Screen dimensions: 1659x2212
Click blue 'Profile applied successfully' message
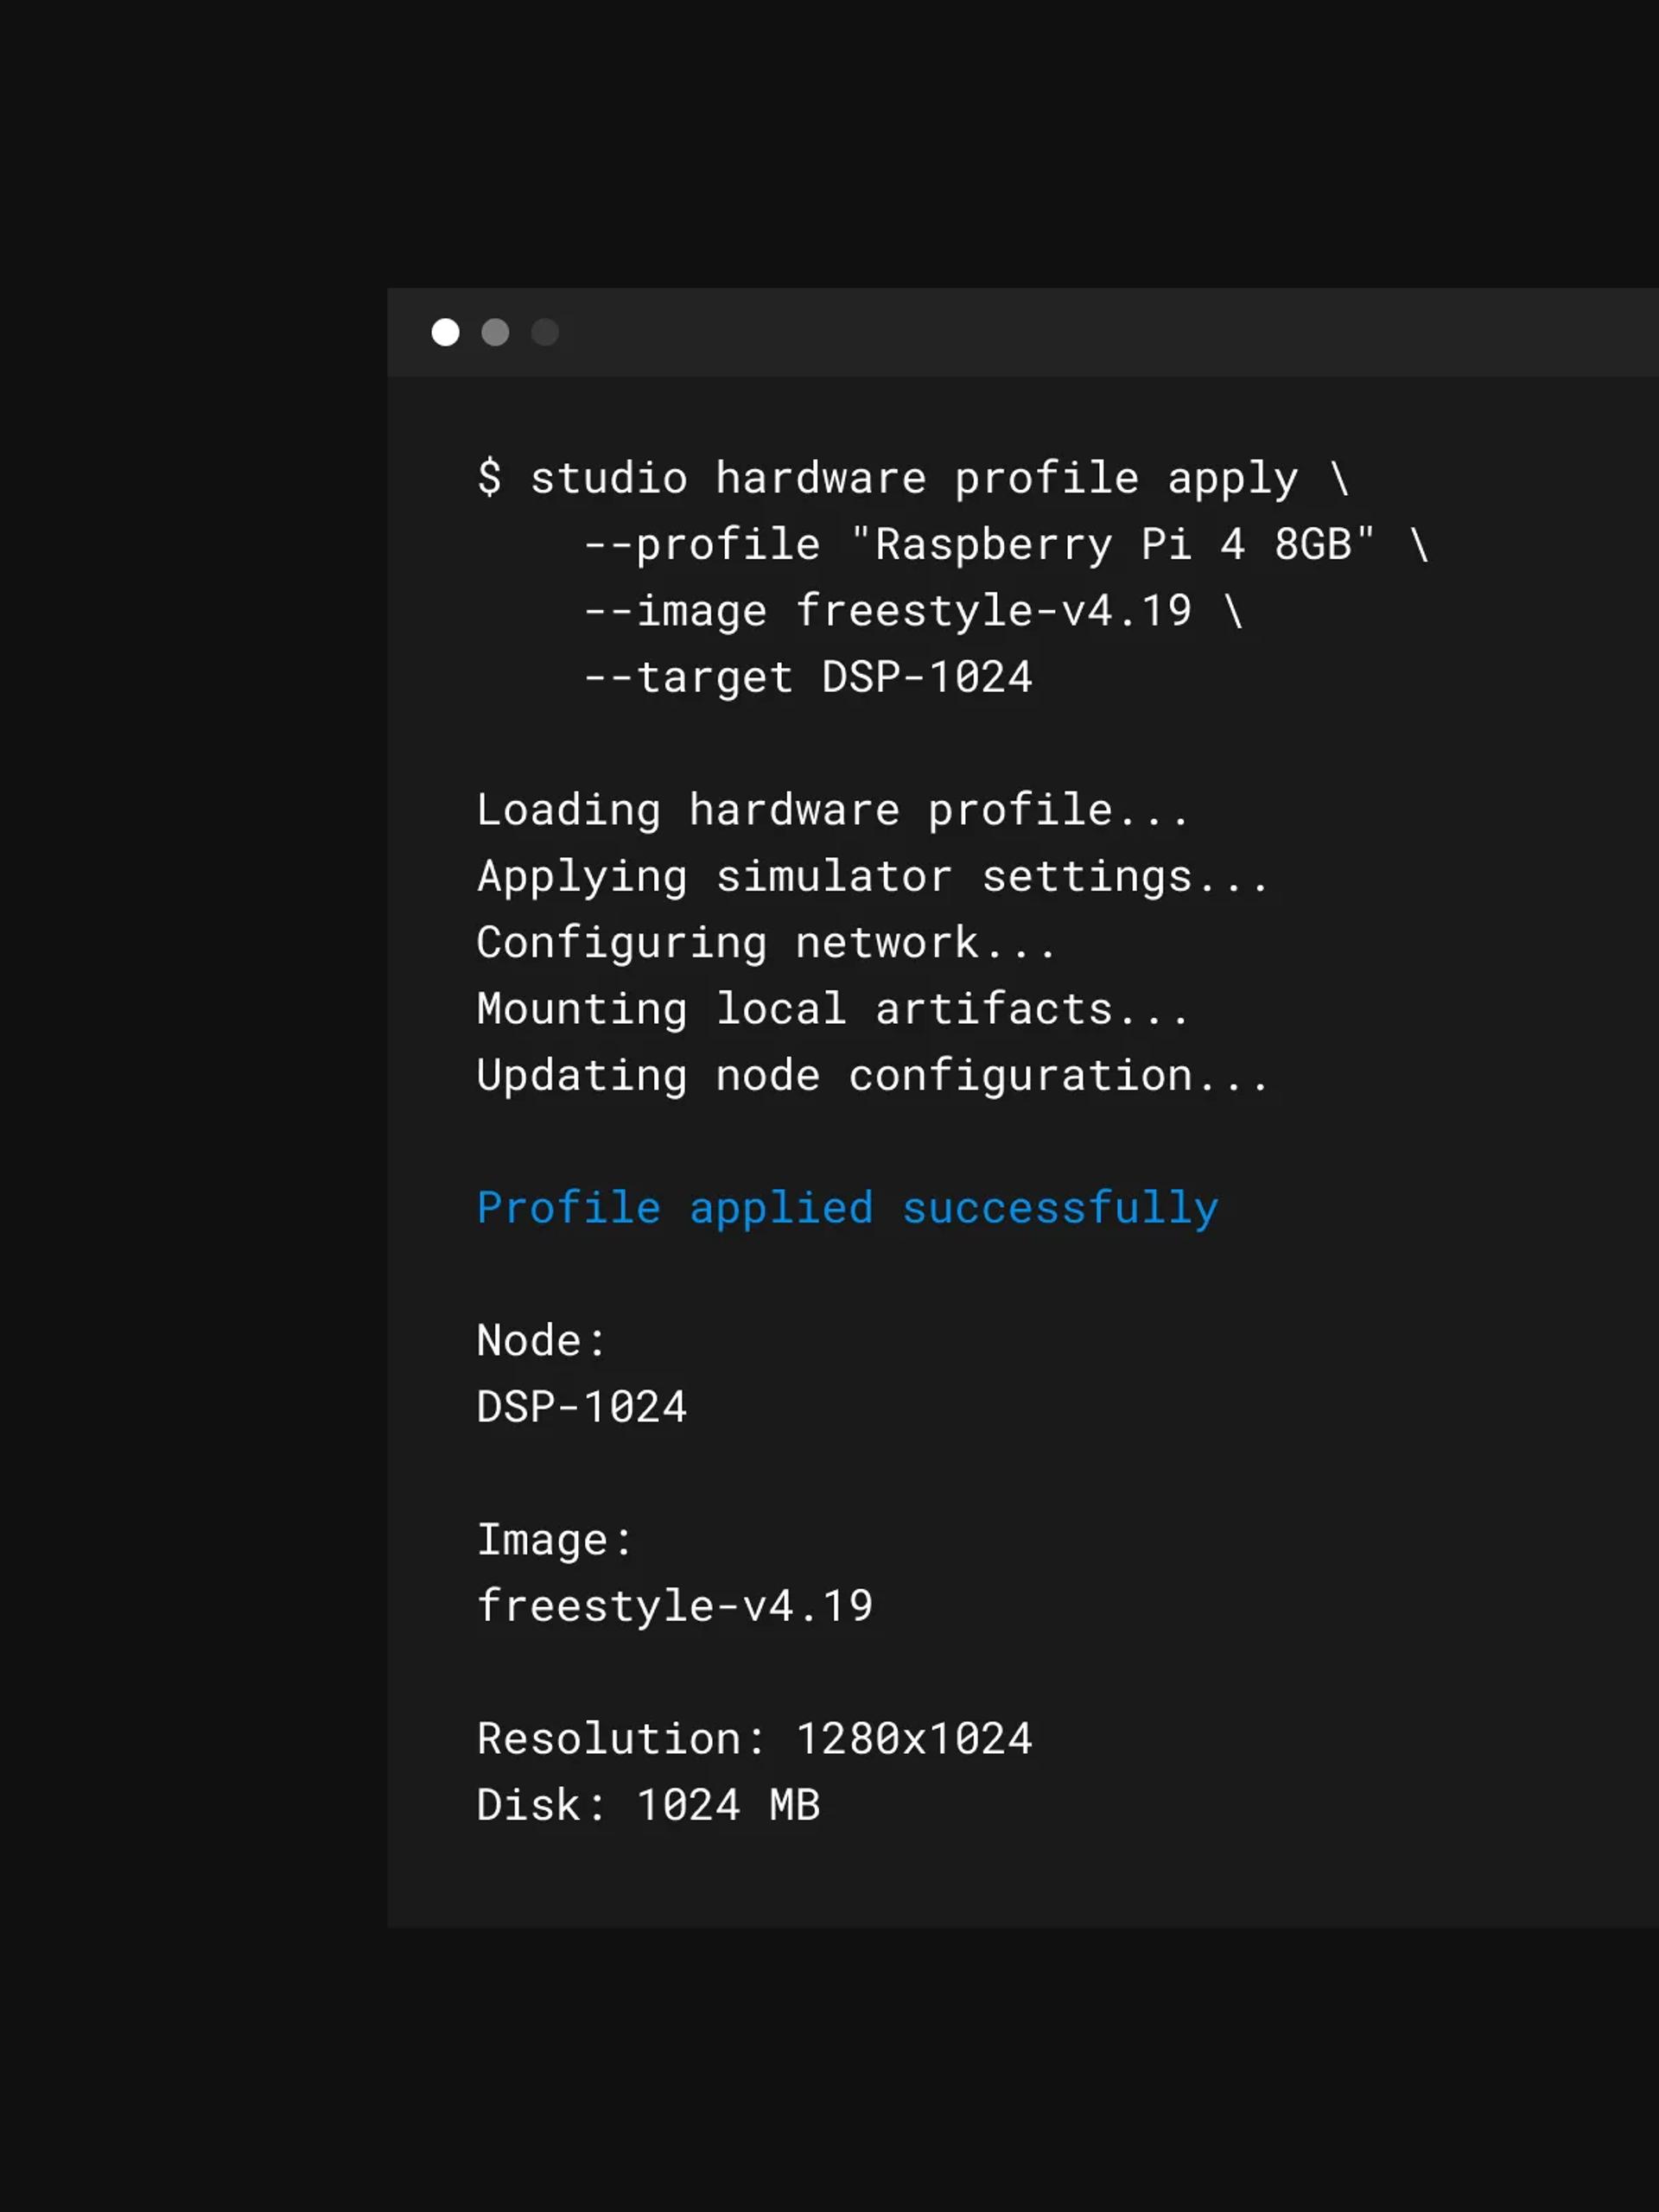click(x=848, y=1208)
